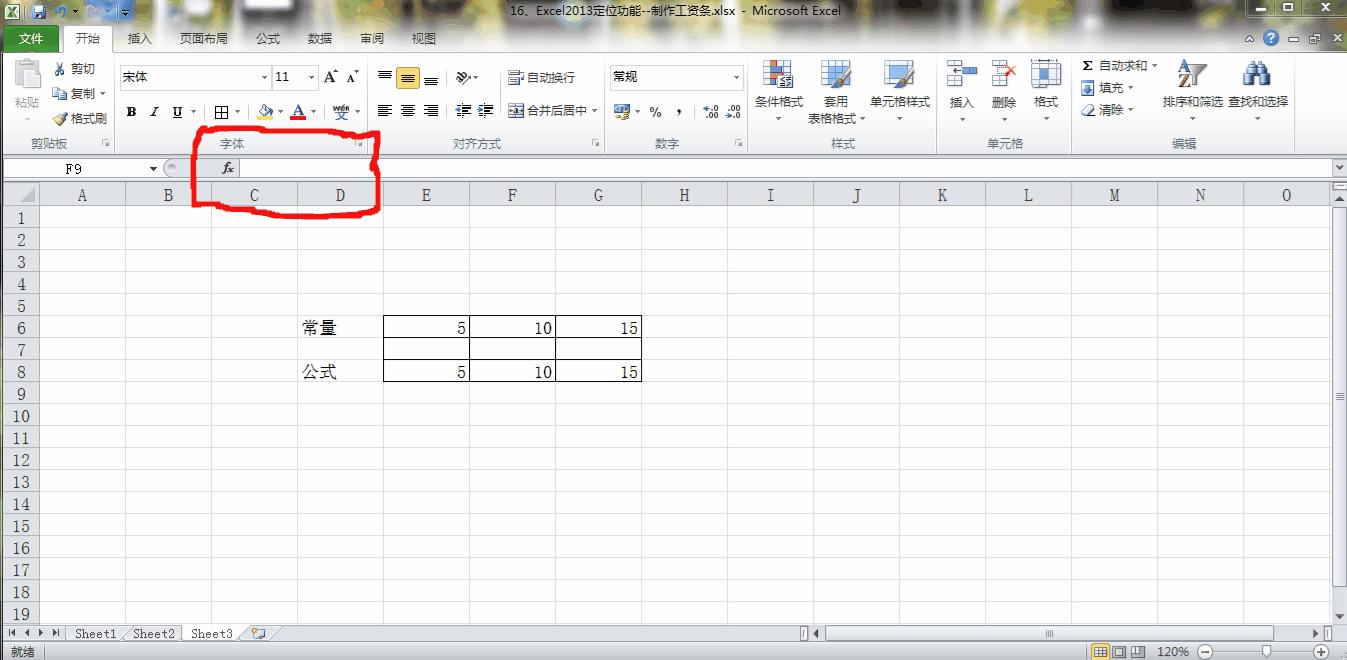Viewport: 1347px width, 660px height.
Task: Decrease cell indent
Action: pyautogui.click(x=463, y=111)
